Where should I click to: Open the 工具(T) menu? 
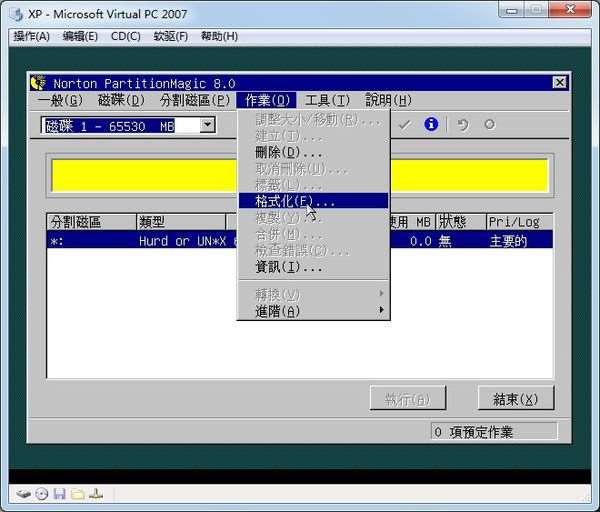[x=327, y=100]
